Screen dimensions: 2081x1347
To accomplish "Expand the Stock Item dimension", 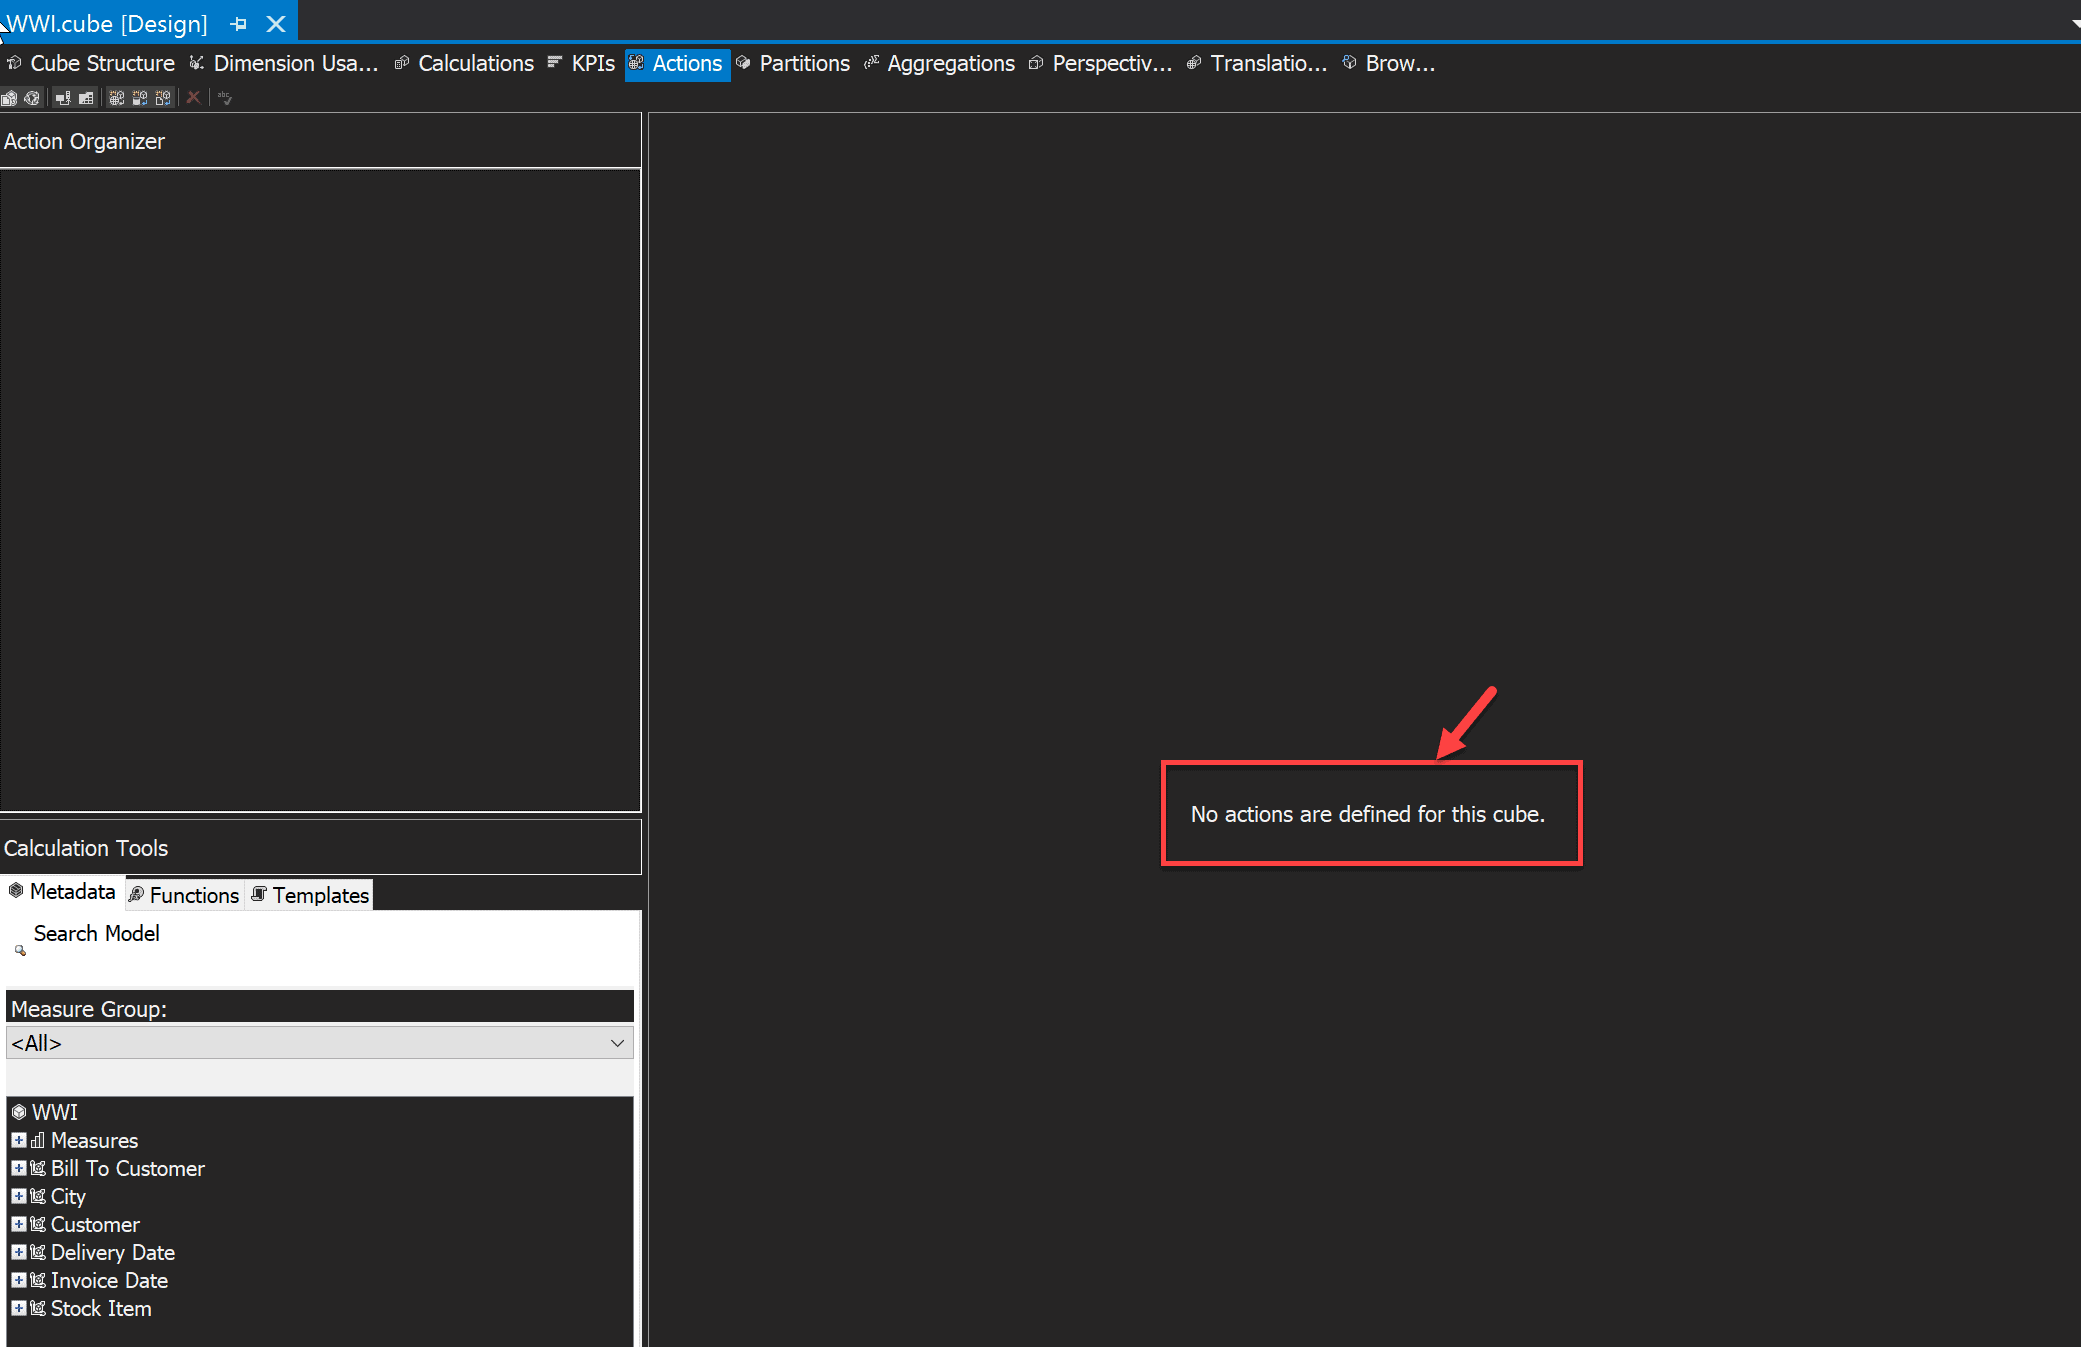I will tap(18, 1308).
